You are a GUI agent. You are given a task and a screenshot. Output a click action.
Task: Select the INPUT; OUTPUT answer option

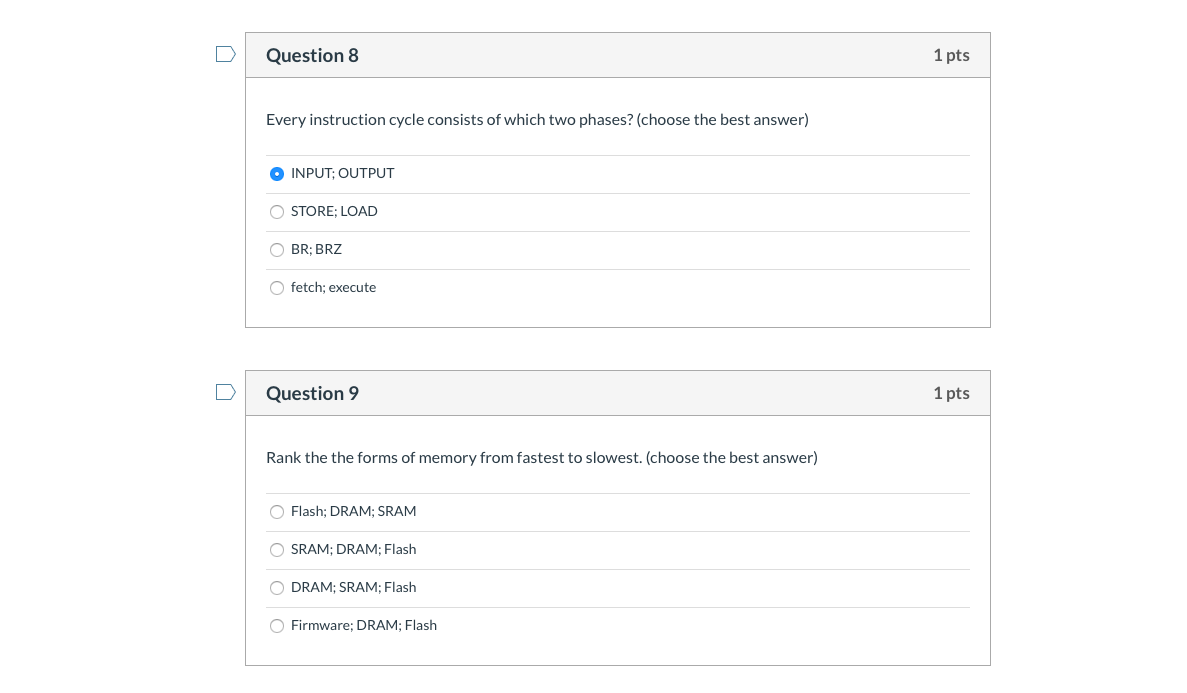tap(277, 174)
